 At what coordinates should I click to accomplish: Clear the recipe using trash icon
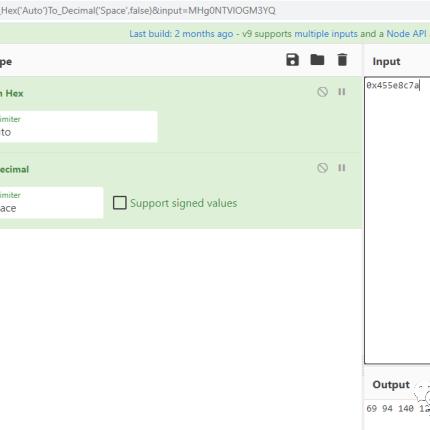[x=342, y=60]
